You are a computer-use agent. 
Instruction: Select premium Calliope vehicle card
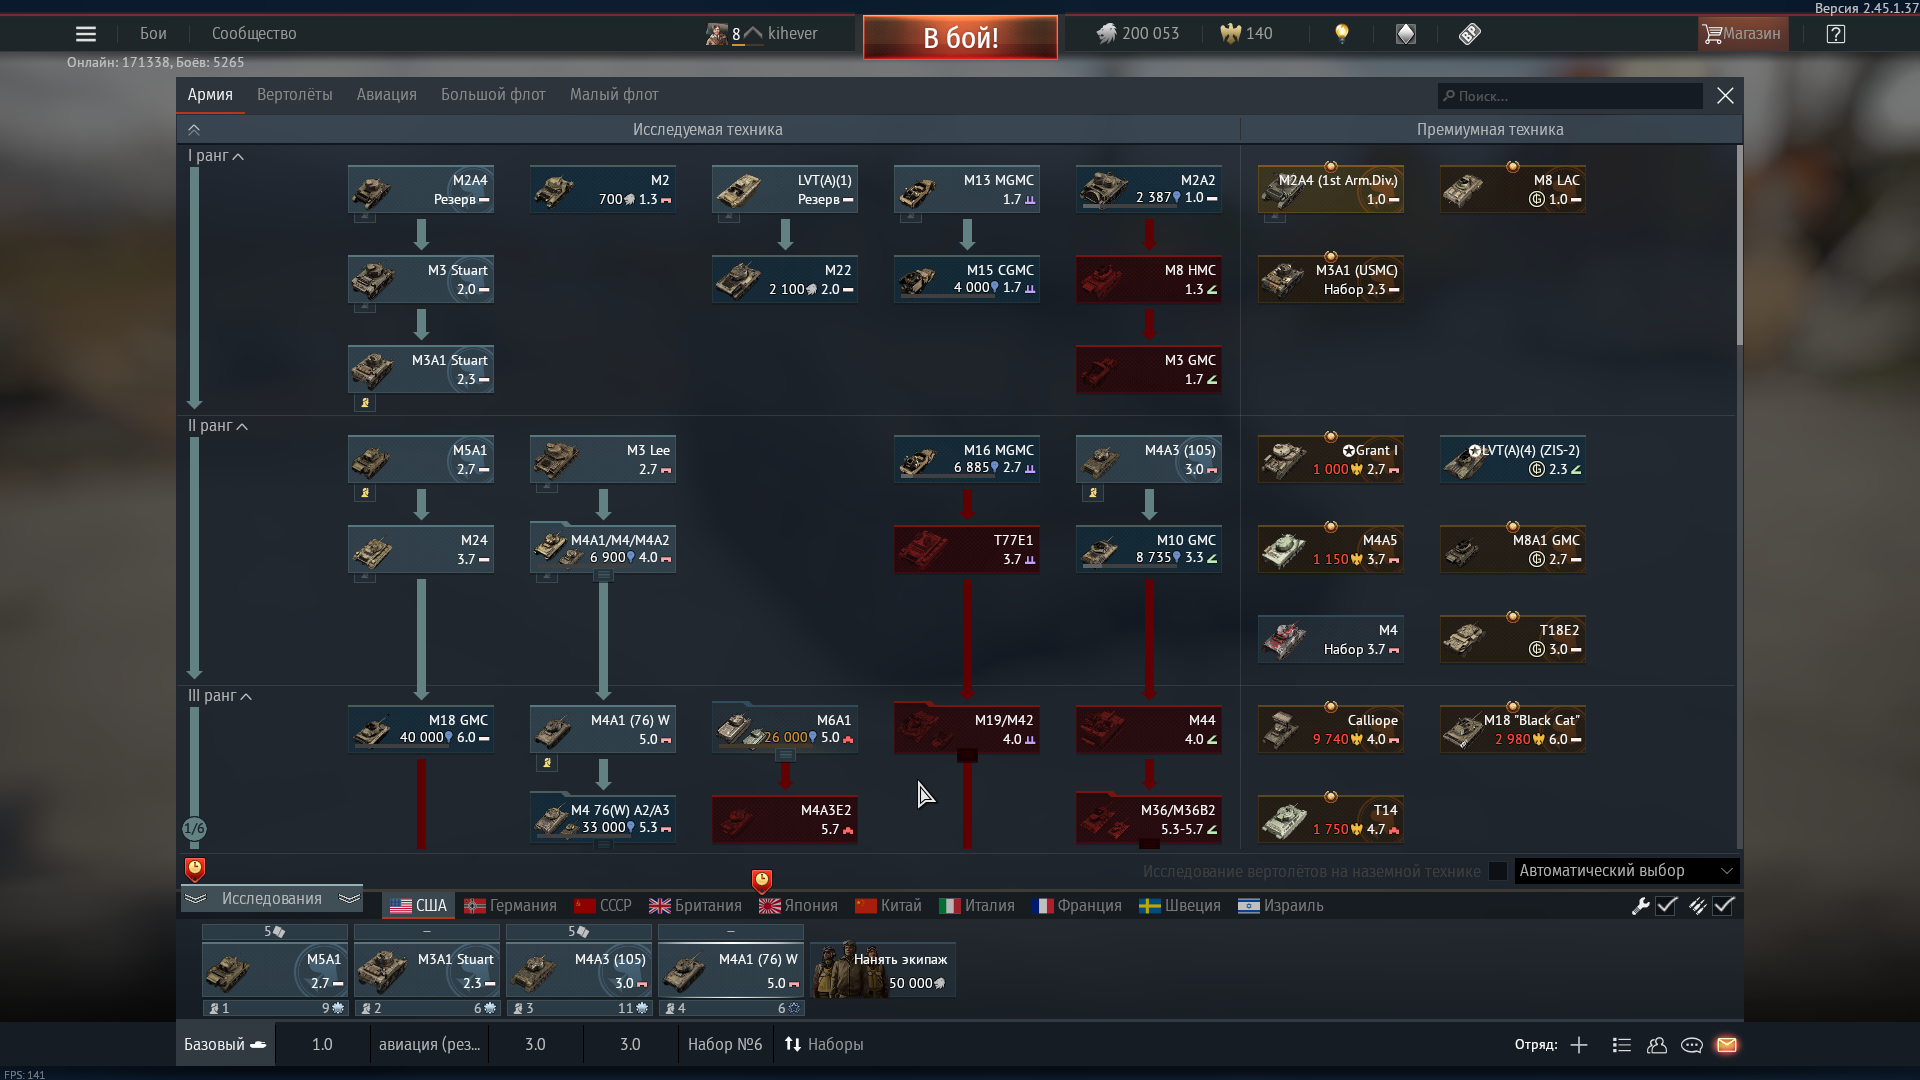point(1330,729)
